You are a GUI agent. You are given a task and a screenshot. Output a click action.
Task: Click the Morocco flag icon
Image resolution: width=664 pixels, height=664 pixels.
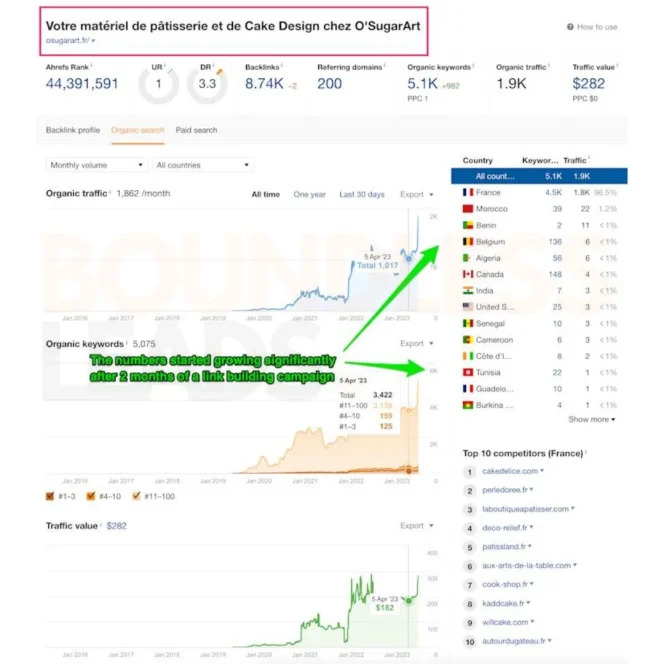pos(468,209)
